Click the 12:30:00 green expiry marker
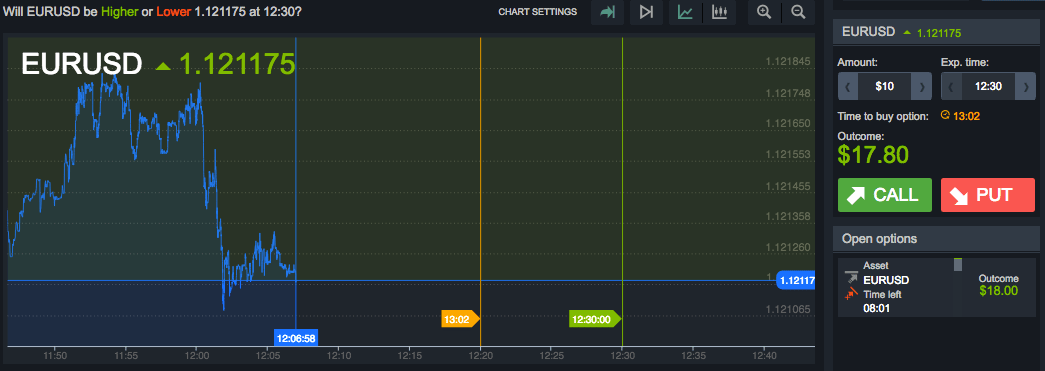Screen dimensions: 1045x371 pyautogui.click(x=595, y=319)
